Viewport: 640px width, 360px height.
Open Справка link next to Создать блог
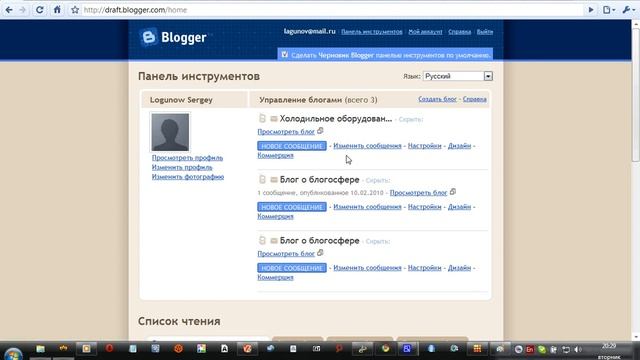click(475, 99)
